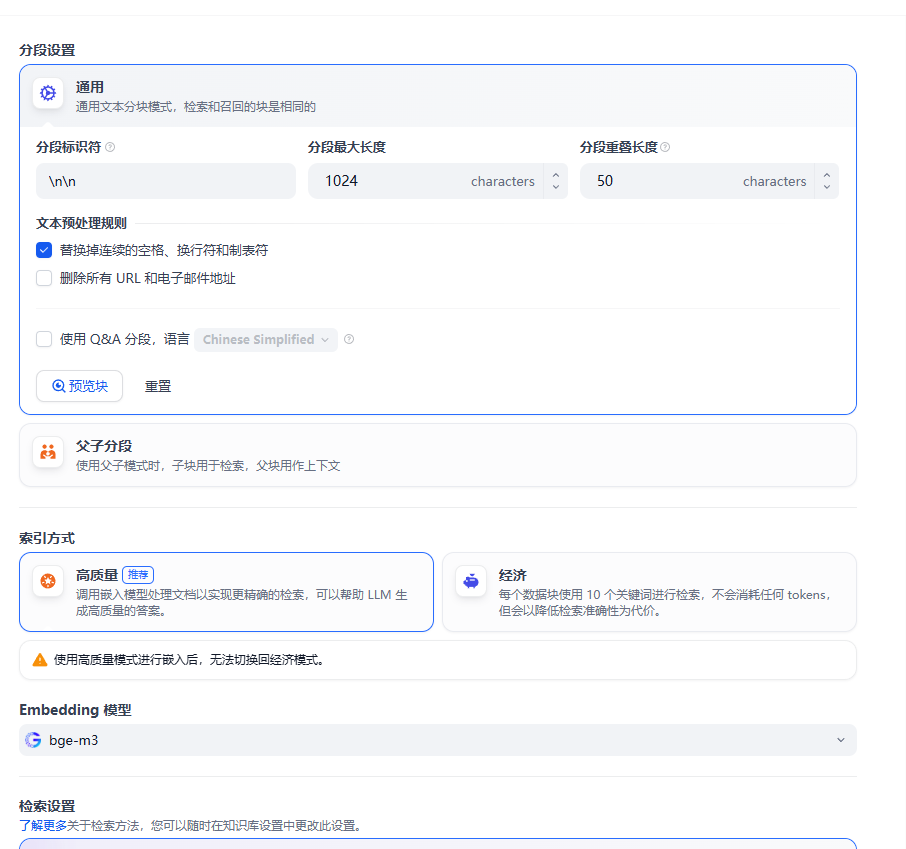Open help tooltip for 分段标识符
The width and height of the screenshot is (906, 849).
[110, 147]
